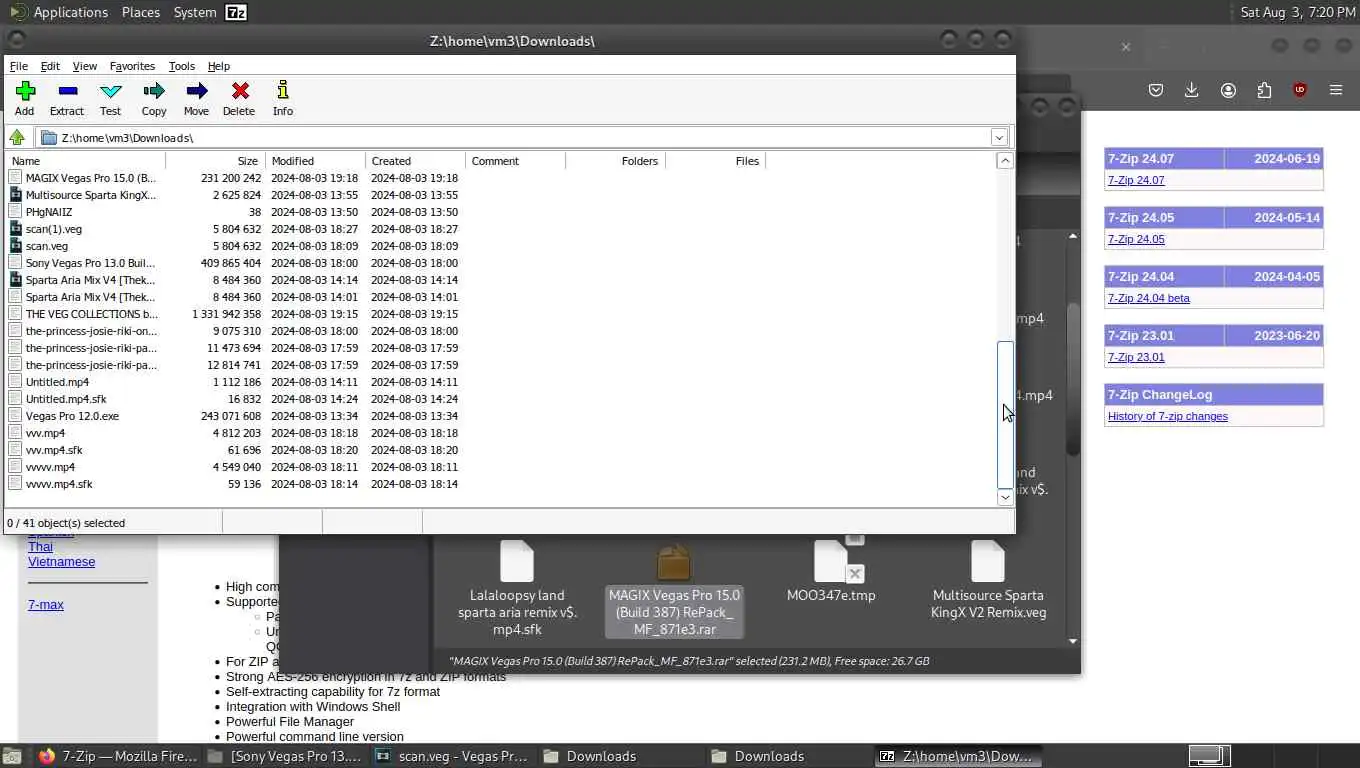This screenshot has width=1360, height=768.
Task: Sort by Size column header
Action: [215, 161]
